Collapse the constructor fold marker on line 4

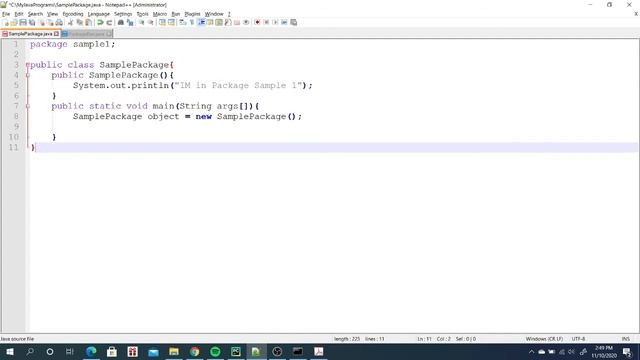[x=28, y=75]
